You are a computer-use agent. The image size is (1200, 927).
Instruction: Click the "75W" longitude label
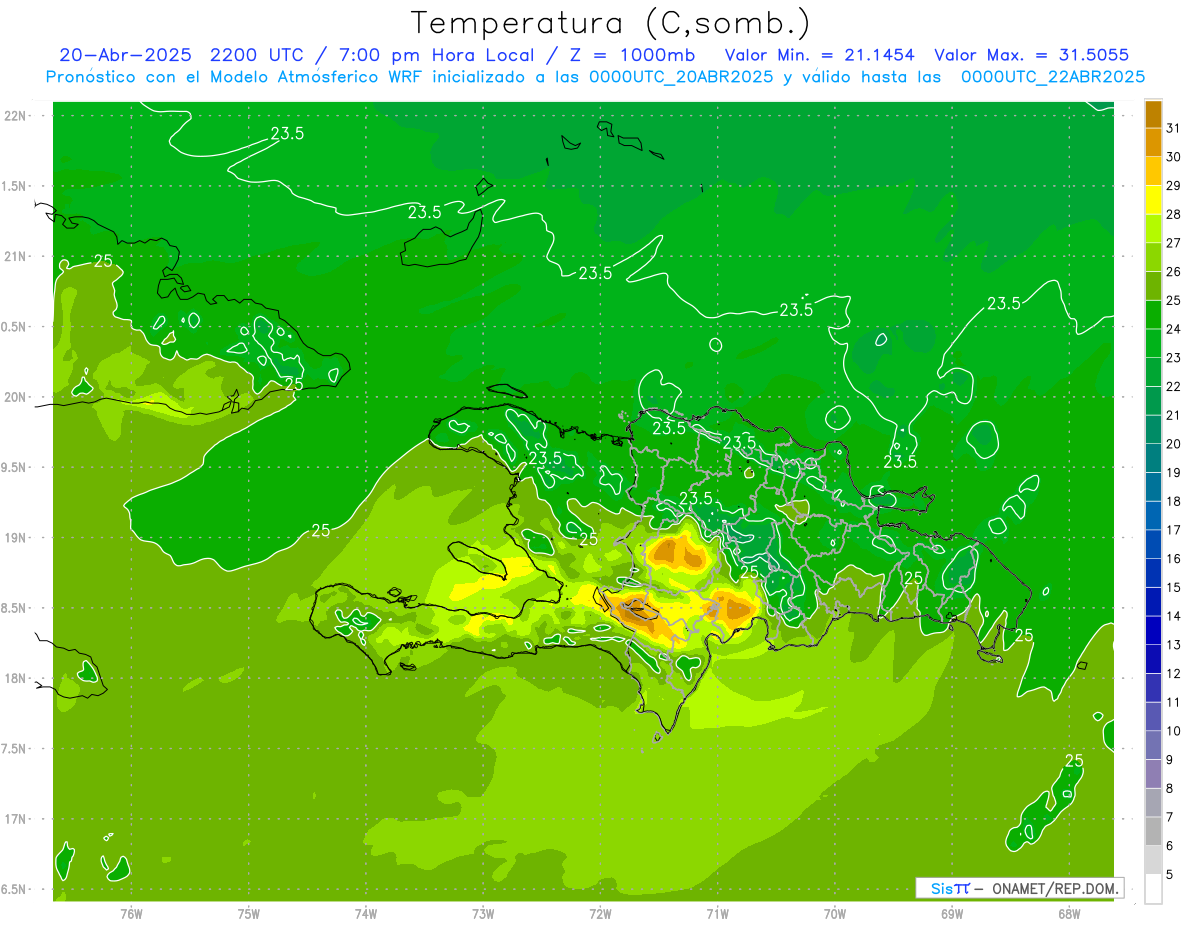coord(249,914)
